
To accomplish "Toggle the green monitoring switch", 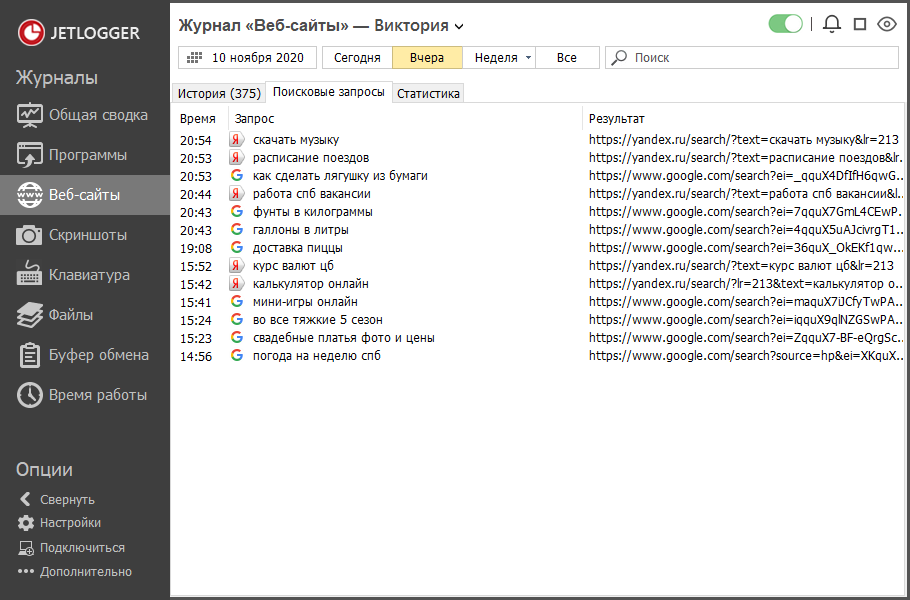I will point(786,24).
